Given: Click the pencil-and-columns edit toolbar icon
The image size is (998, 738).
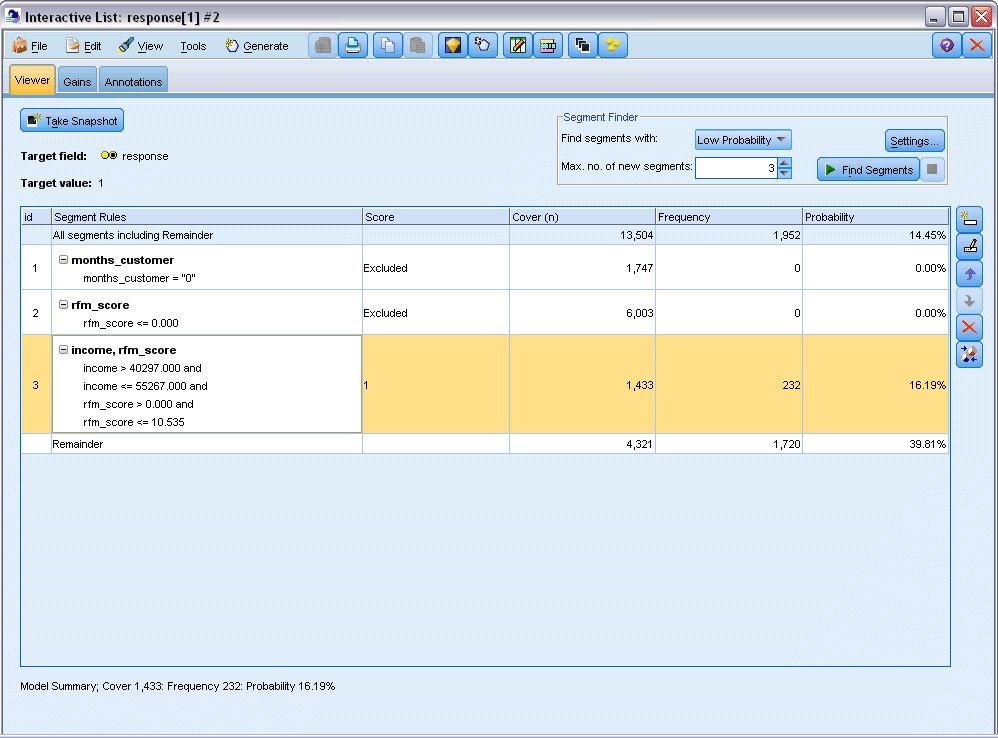Looking at the screenshot, I should 517,45.
